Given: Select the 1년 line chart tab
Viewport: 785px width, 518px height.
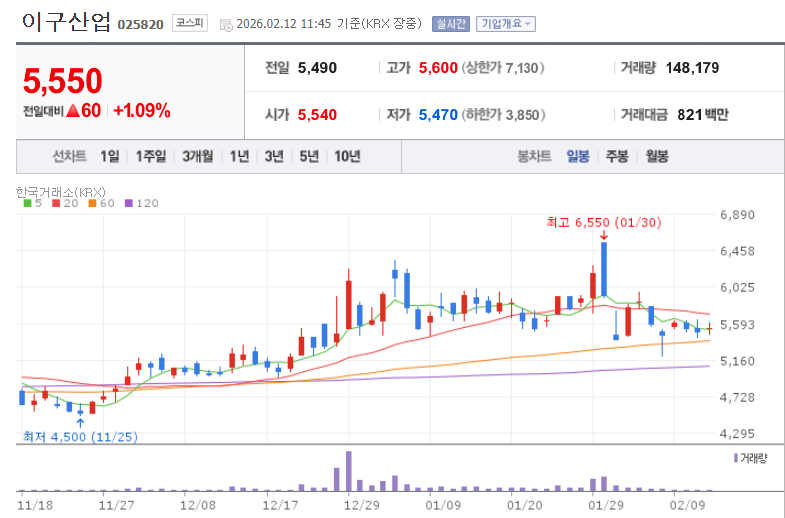Looking at the screenshot, I should (x=239, y=156).
